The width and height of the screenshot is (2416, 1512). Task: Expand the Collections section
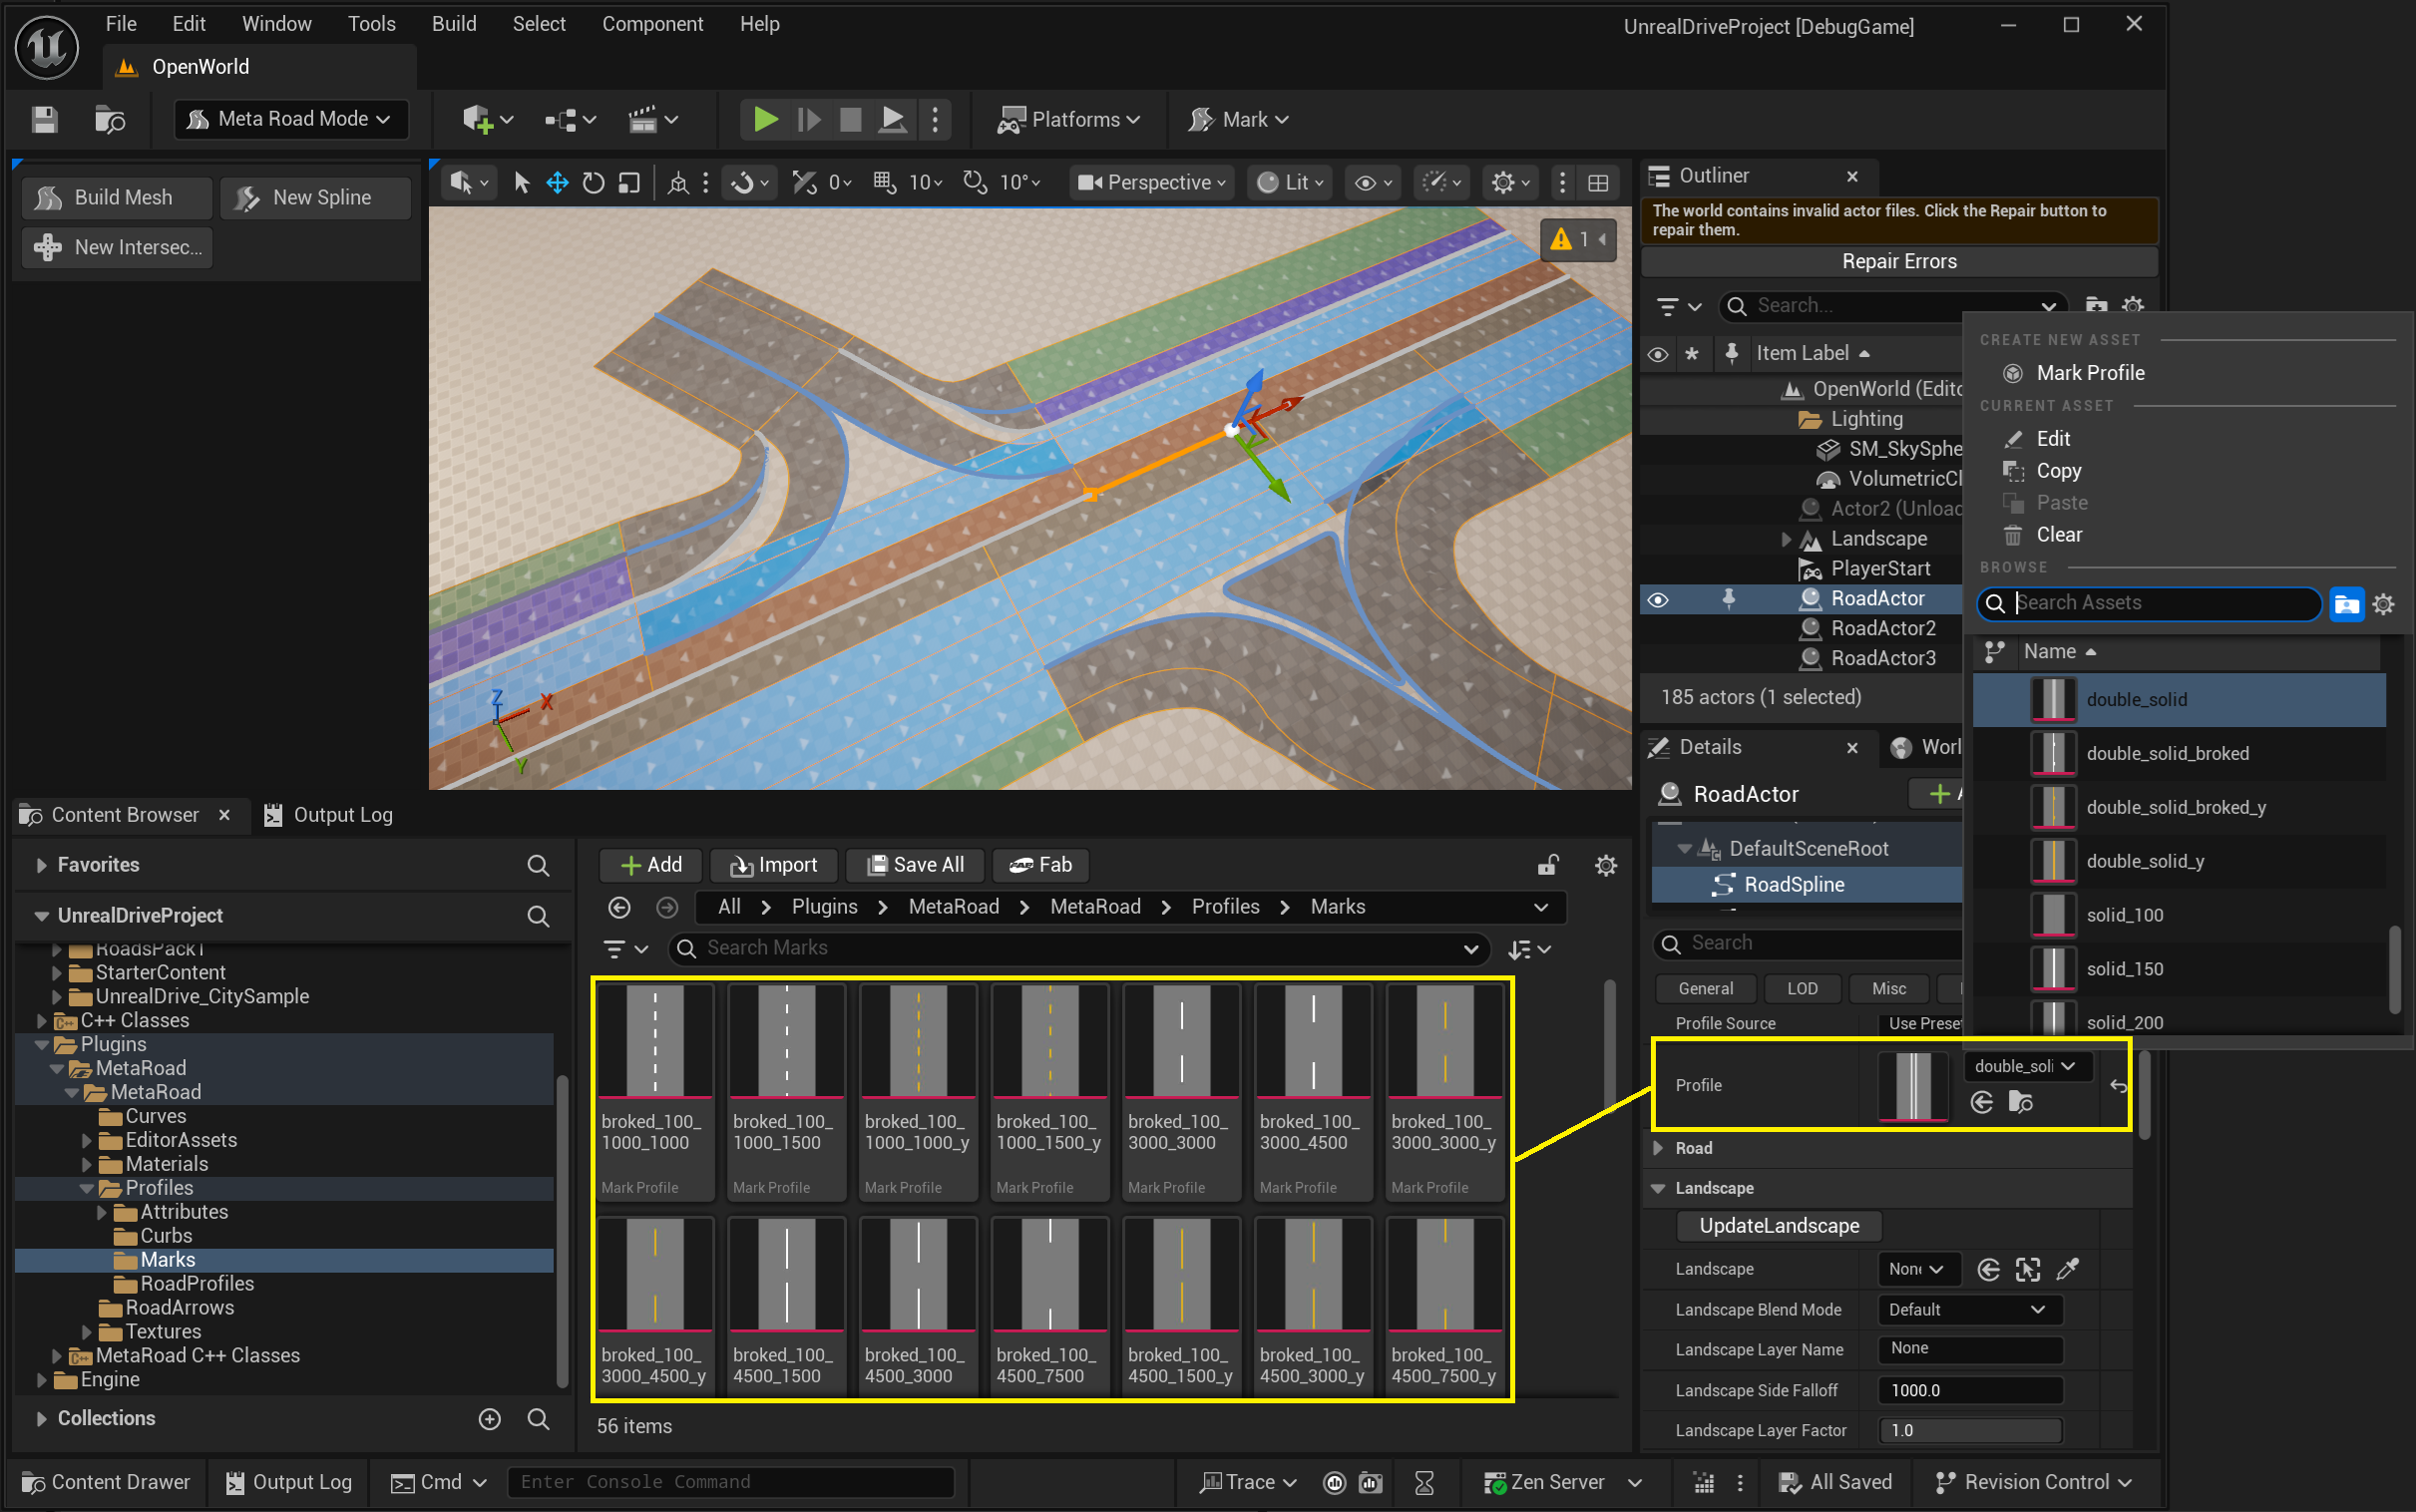coord(41,1419)
